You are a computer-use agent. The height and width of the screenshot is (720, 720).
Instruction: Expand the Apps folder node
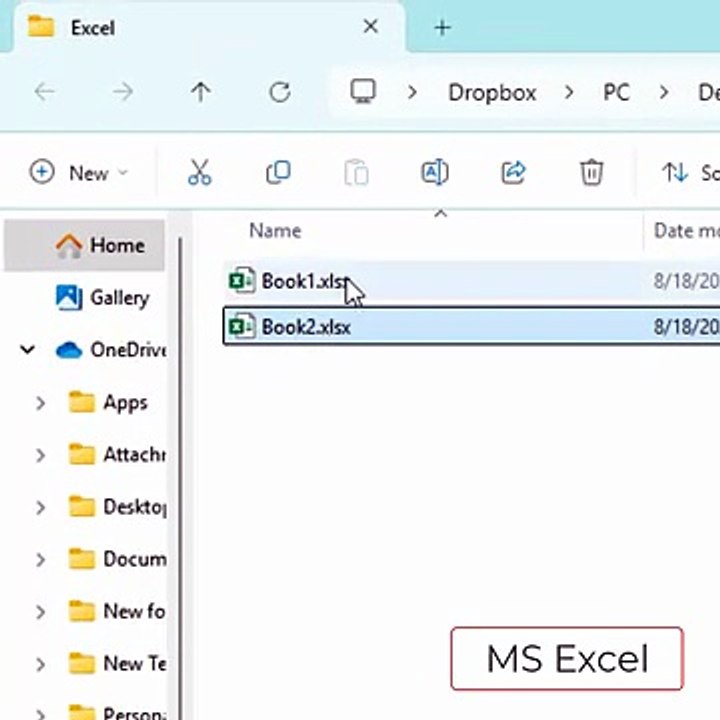pos(40,403)
